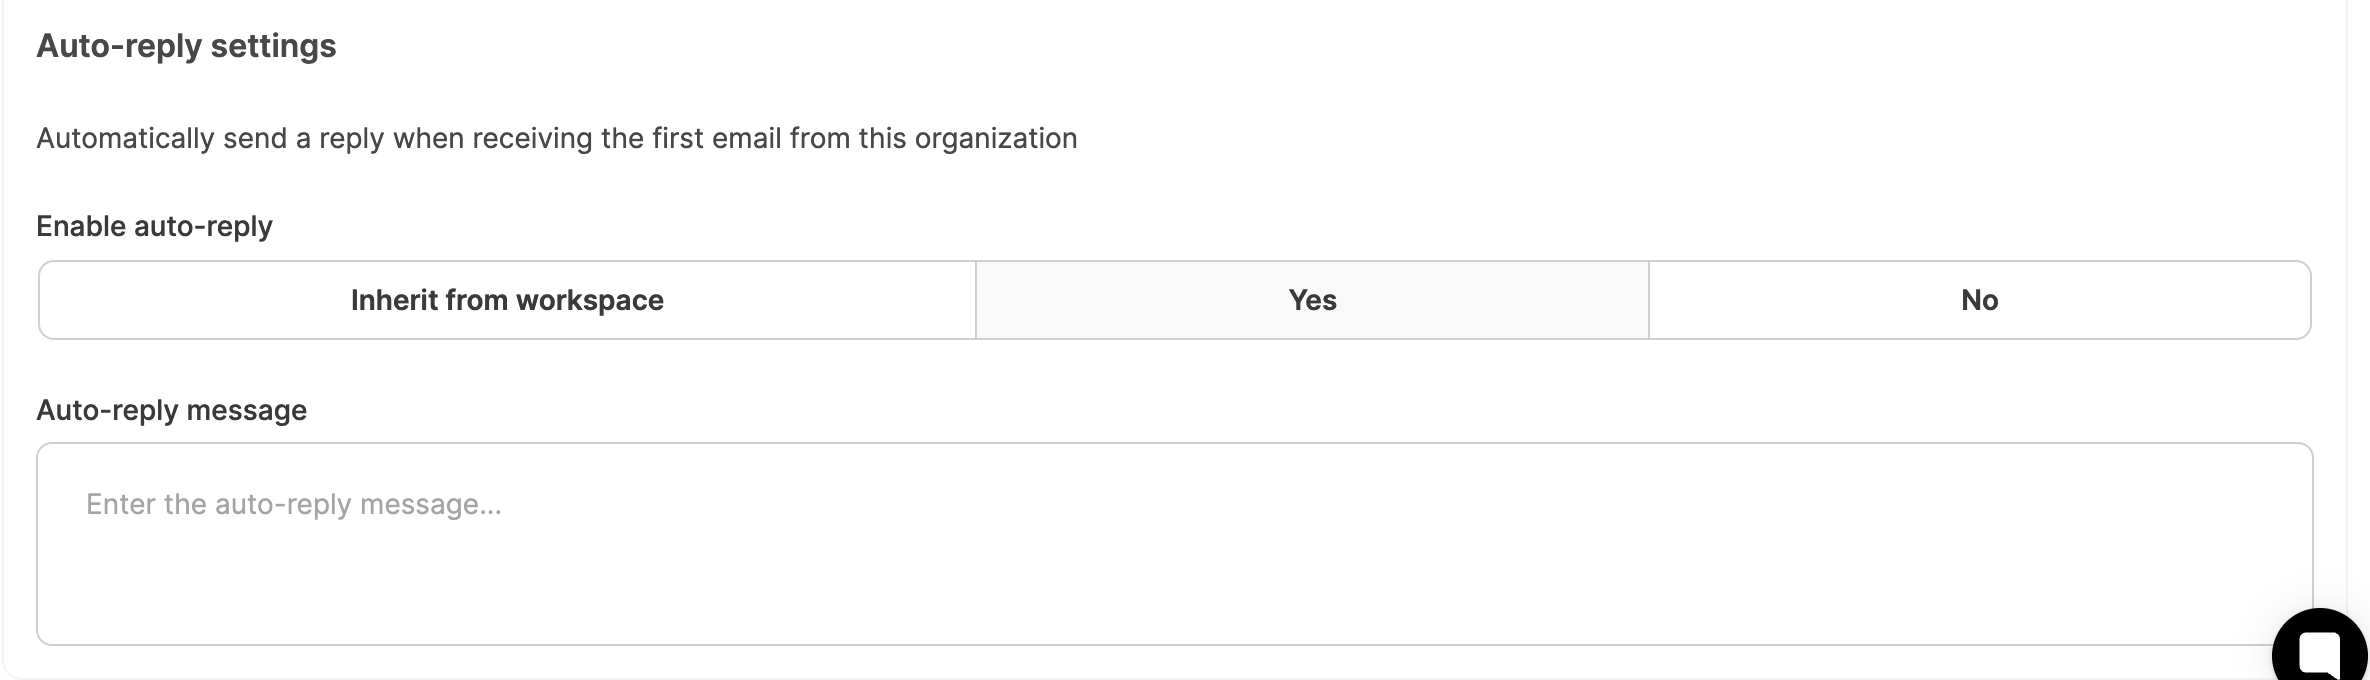The image size is (2370, 680).
Task: Click the auto-reply description text
Action: click(x=556, y=138)
